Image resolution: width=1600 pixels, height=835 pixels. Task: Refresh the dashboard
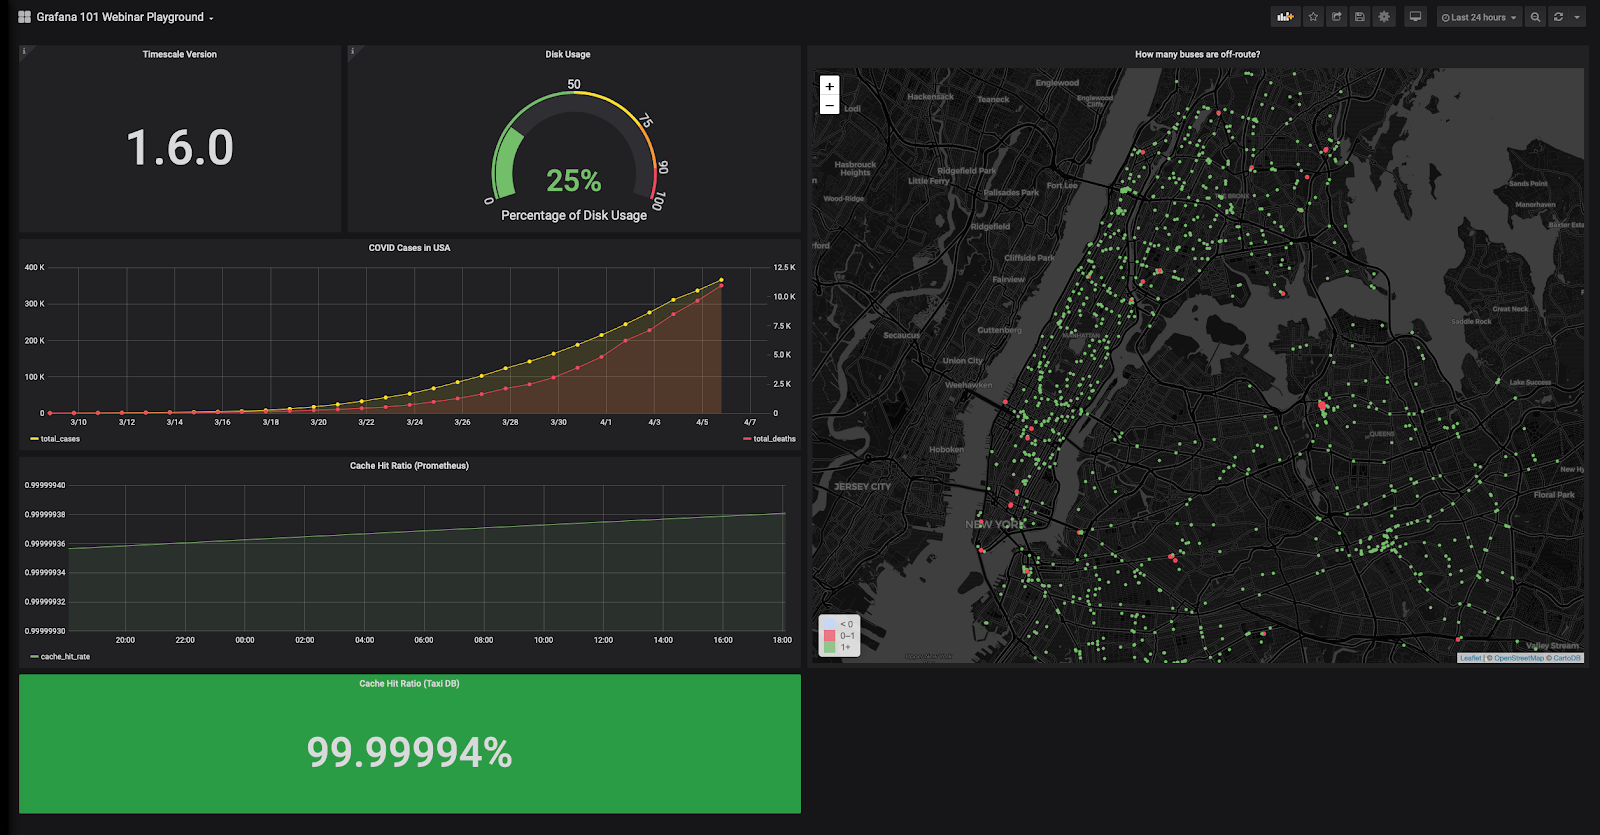1558,17
